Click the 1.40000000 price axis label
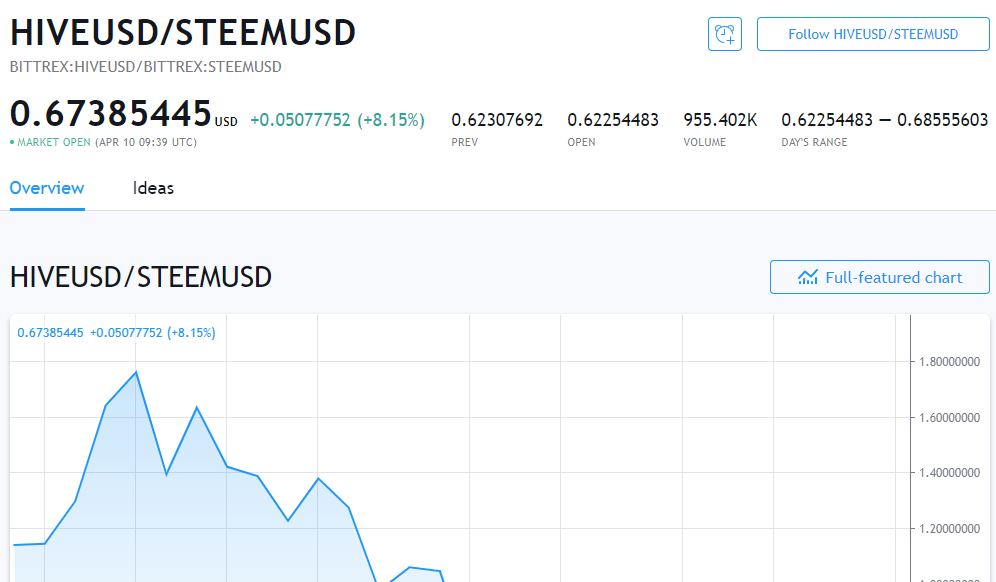 (950, 473)
